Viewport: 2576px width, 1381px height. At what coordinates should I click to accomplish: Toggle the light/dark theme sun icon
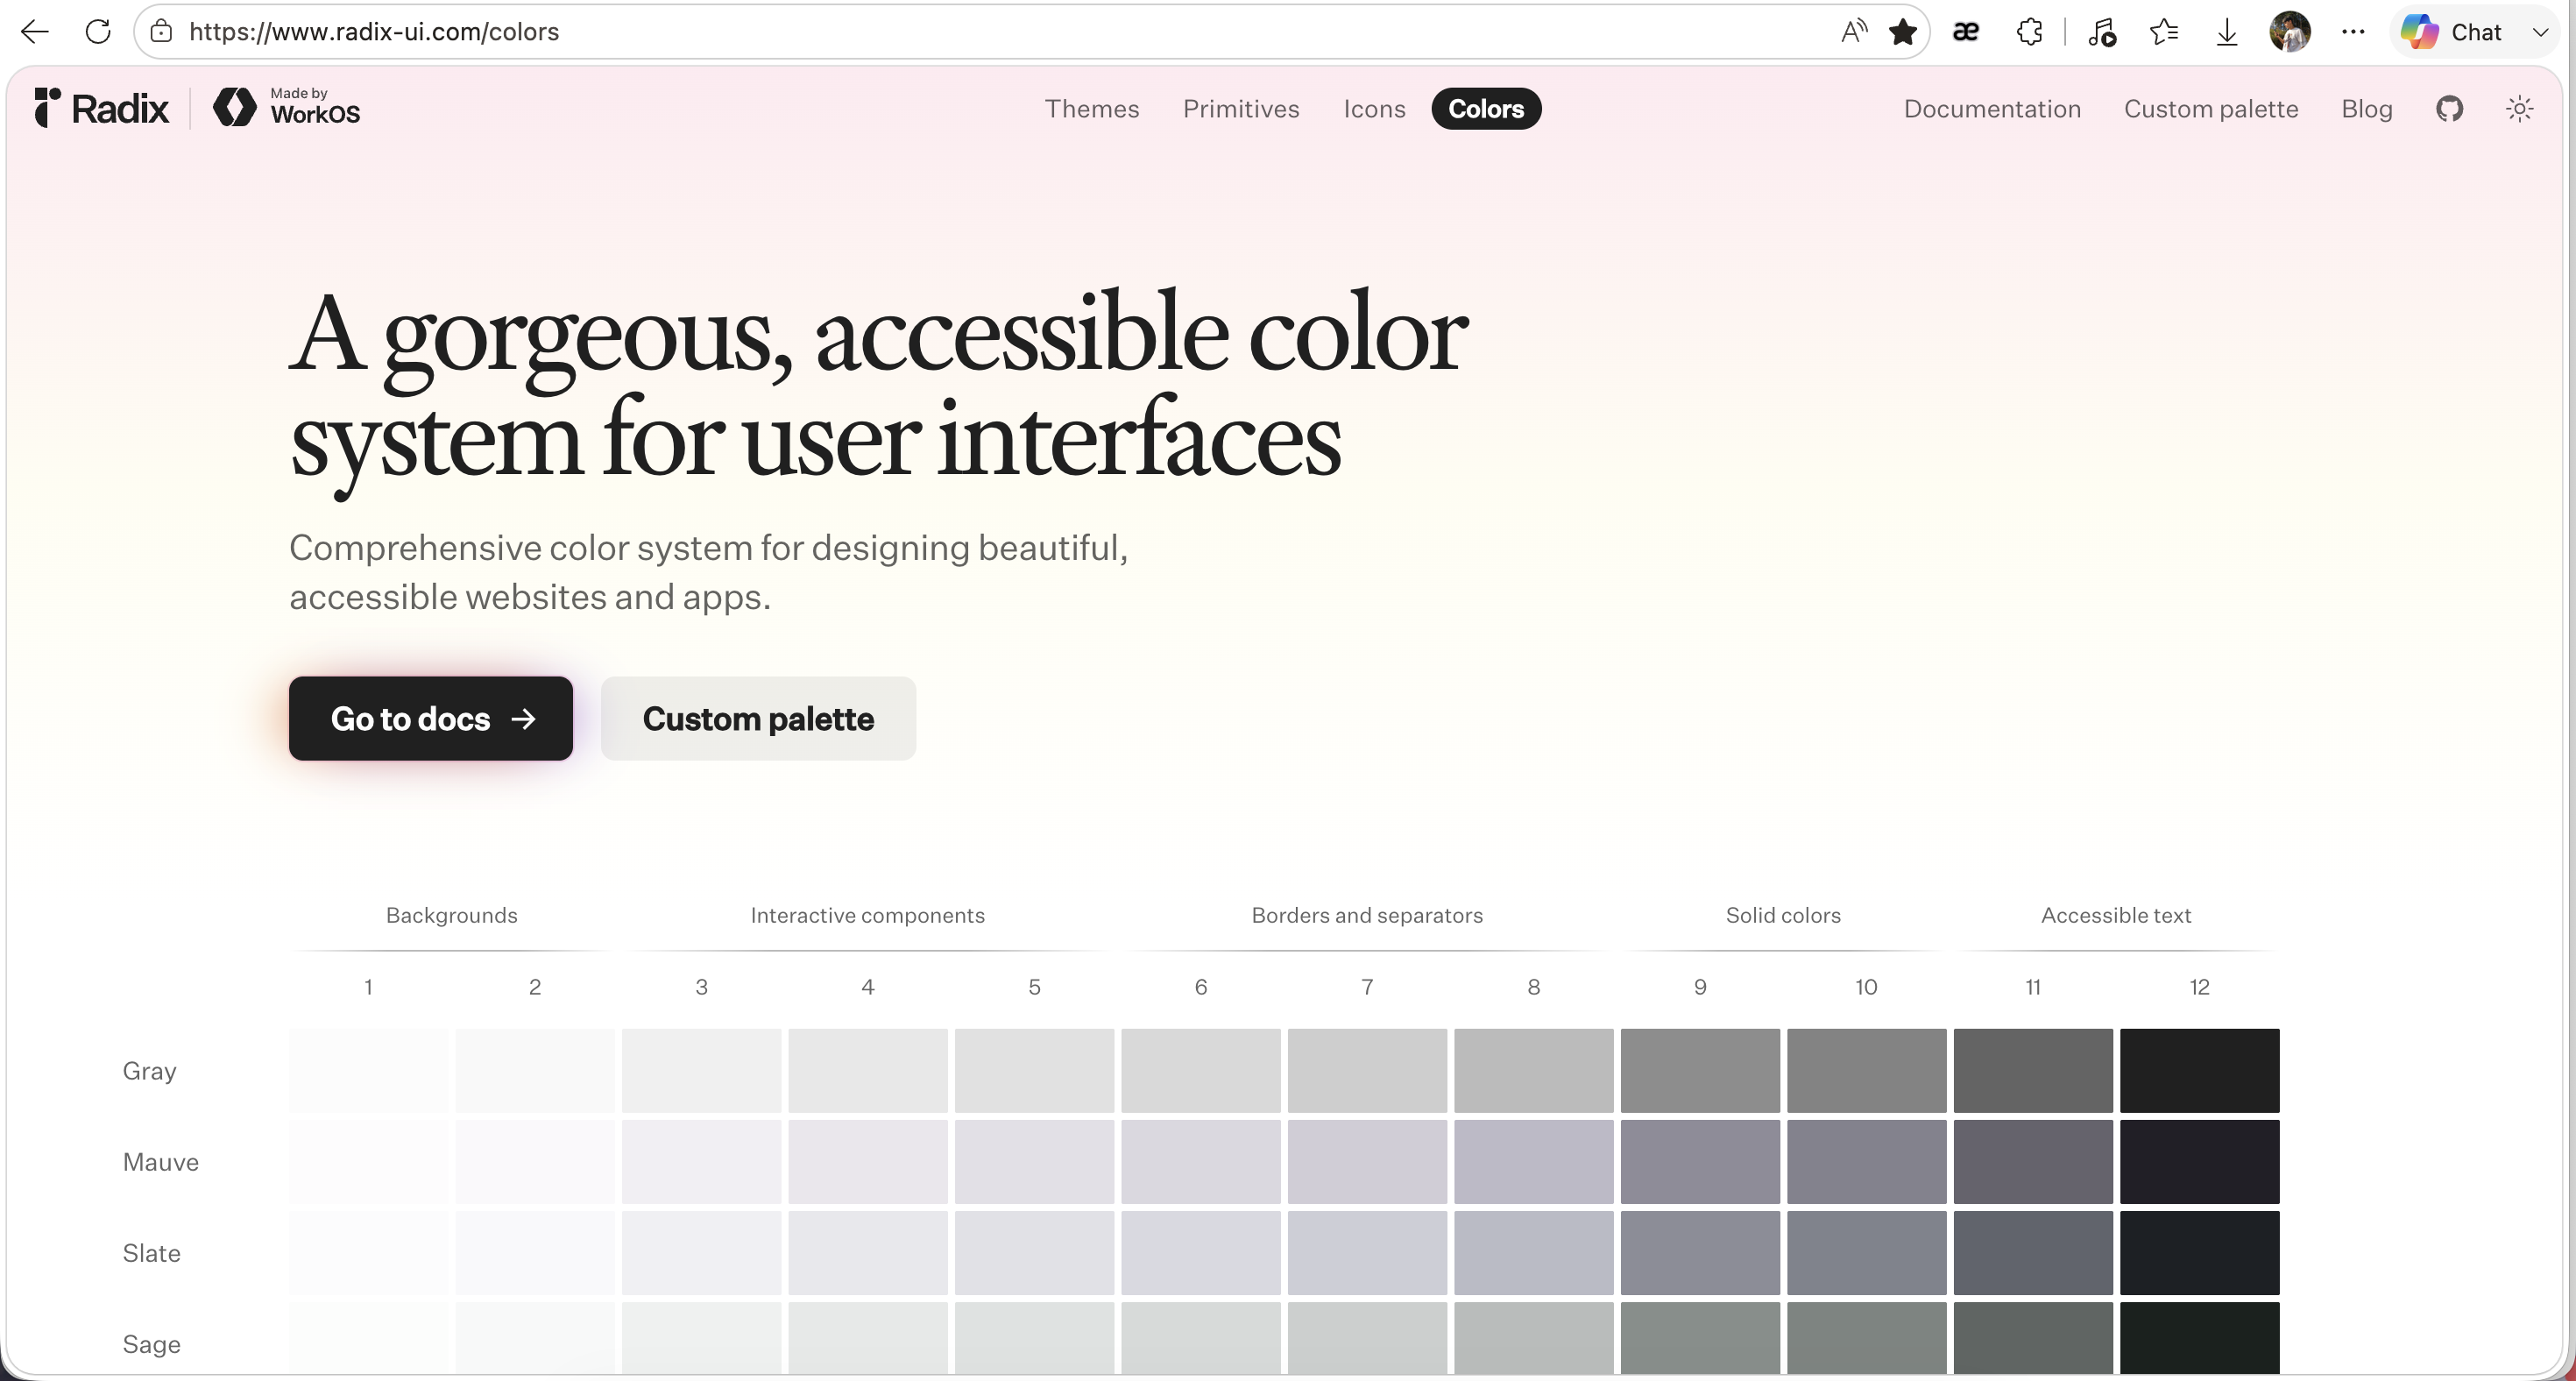click(2520, 109)
